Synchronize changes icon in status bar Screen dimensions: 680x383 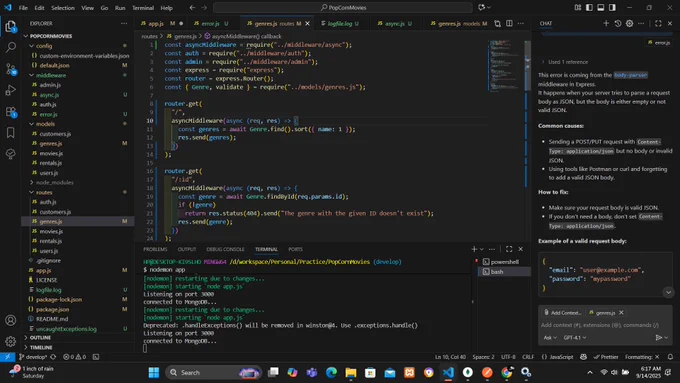[53, 357]
